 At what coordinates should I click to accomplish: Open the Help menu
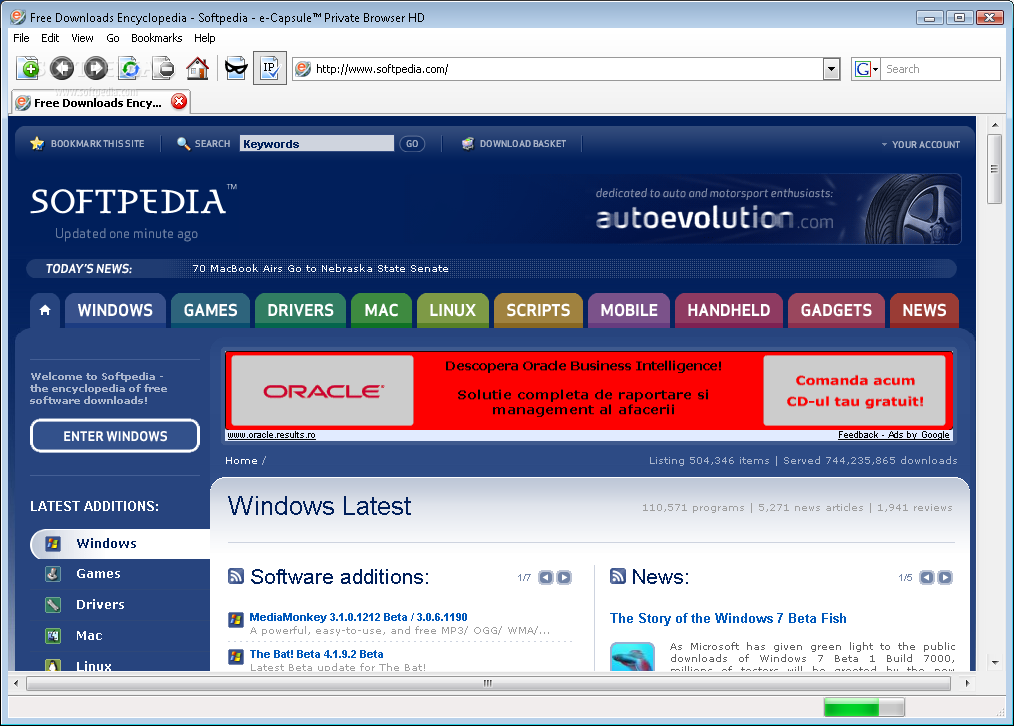[x=204, y=38]
